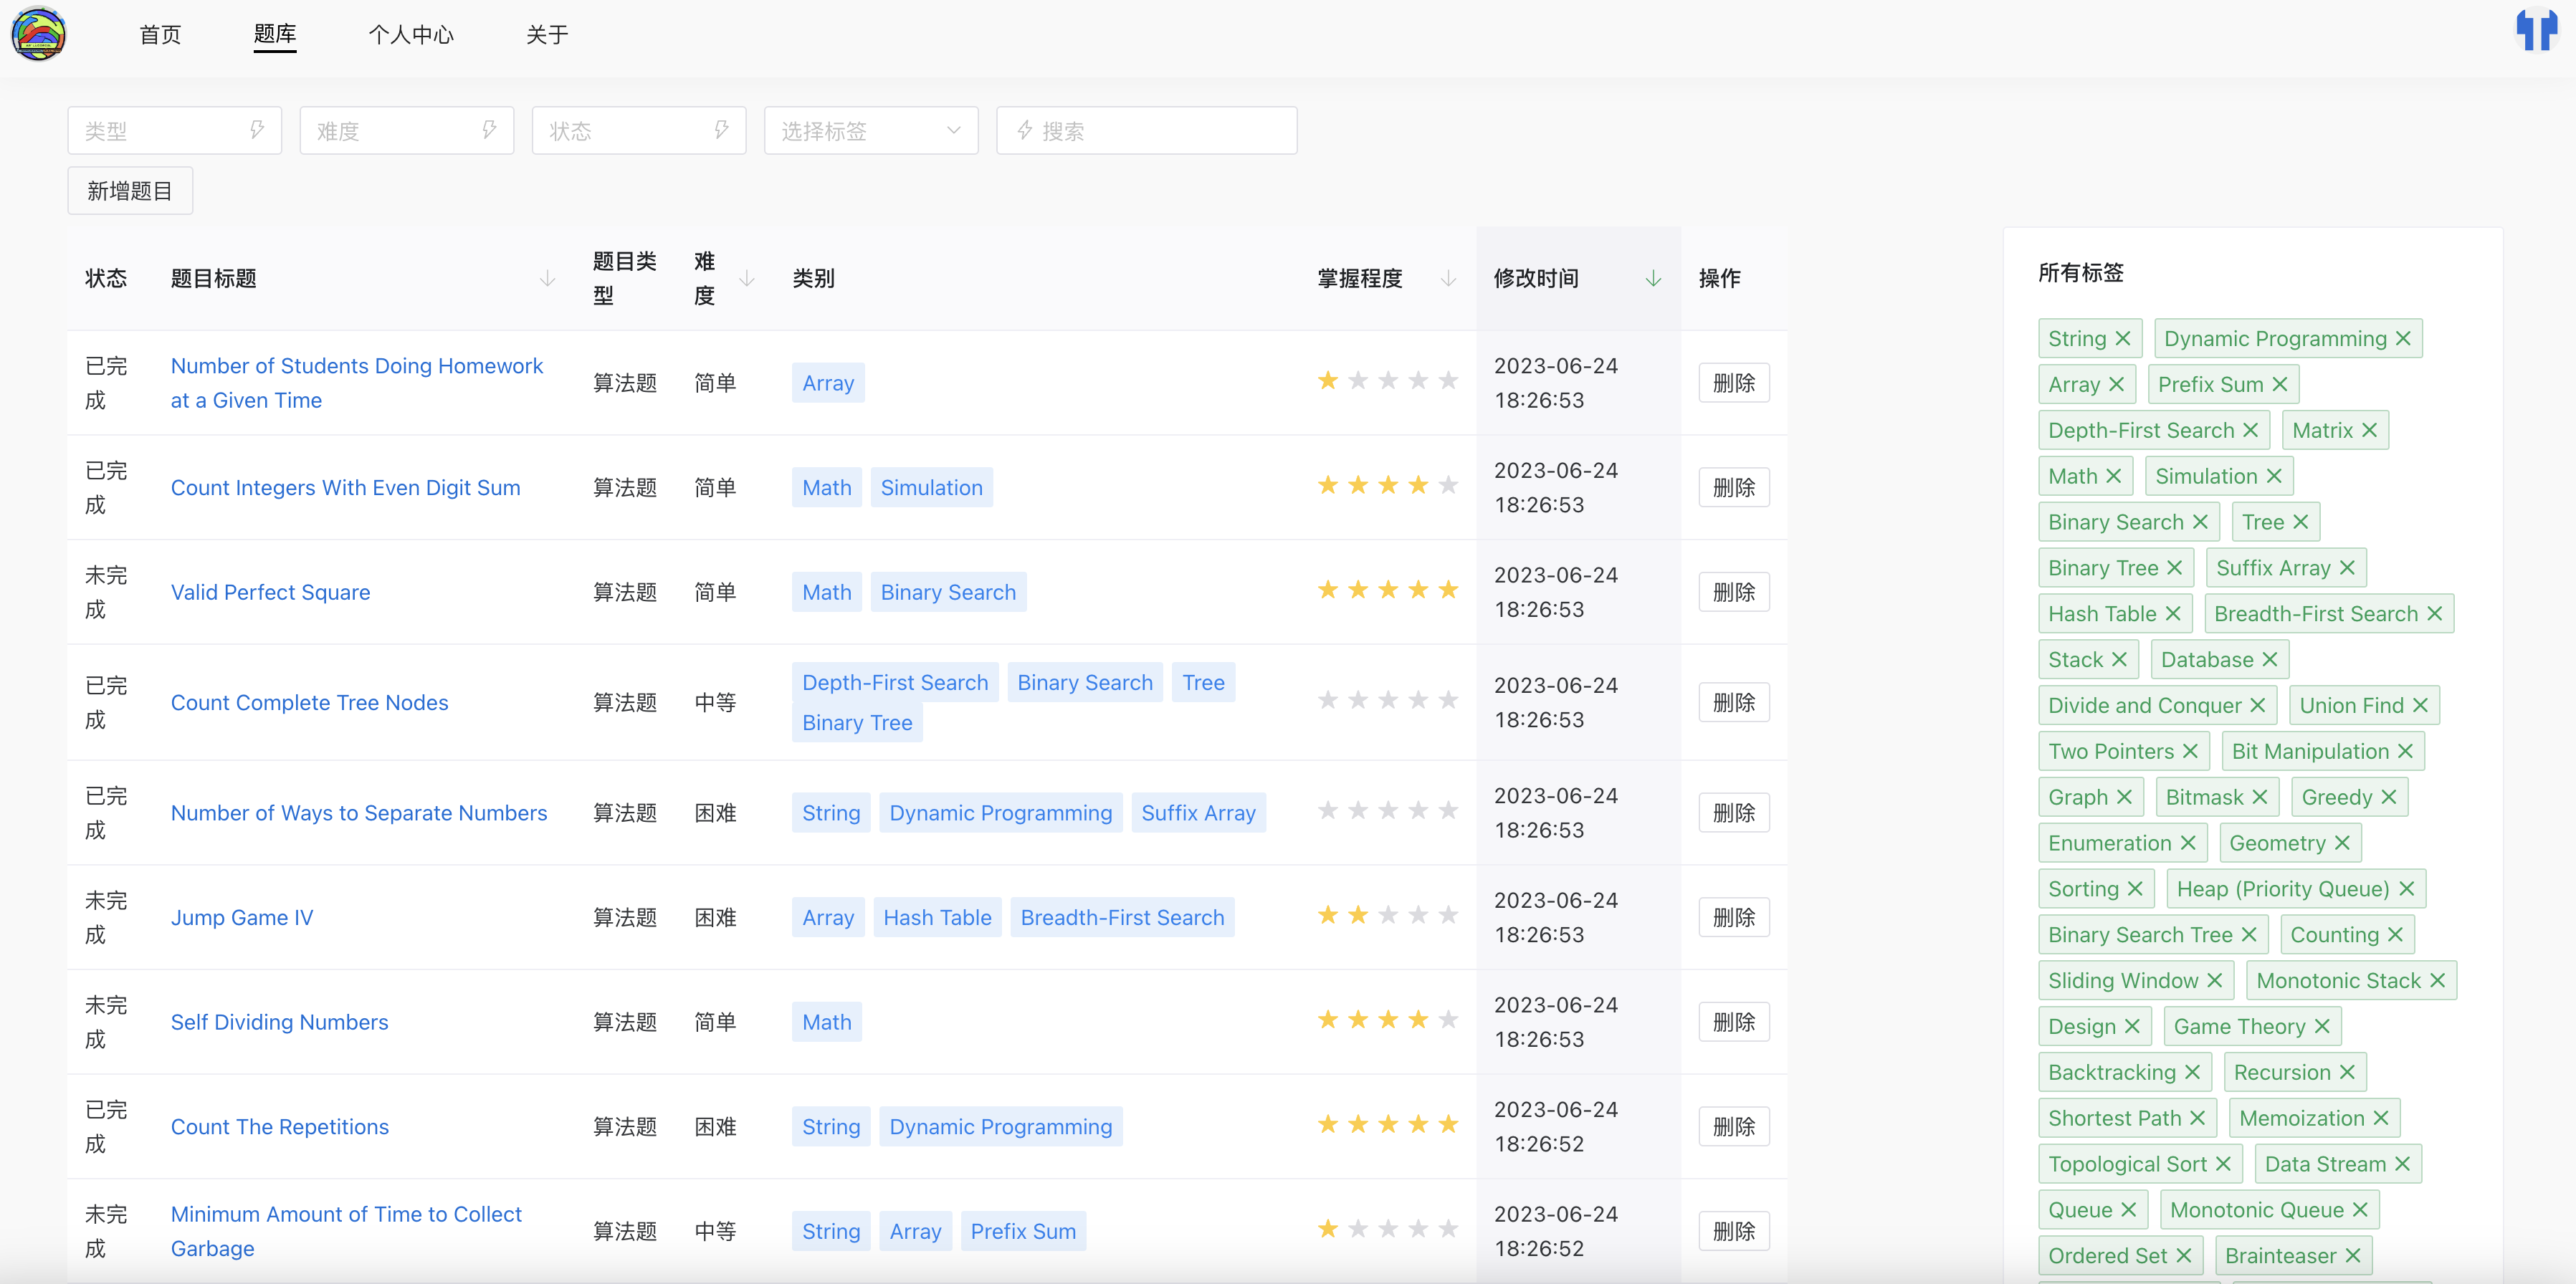Sort by 题目标题 using its arrow icon
Viewport: 2576px width, 1284px height.
547,279
